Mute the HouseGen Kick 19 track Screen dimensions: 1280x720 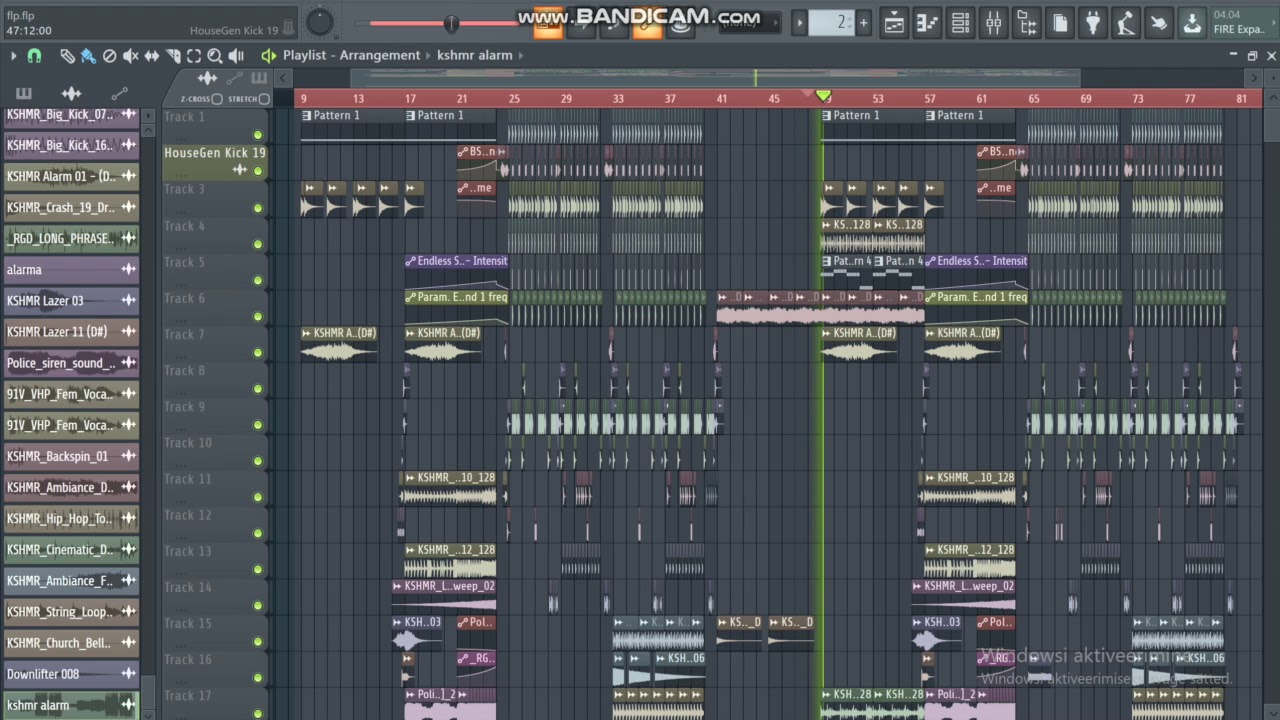(x=258, y=171)
